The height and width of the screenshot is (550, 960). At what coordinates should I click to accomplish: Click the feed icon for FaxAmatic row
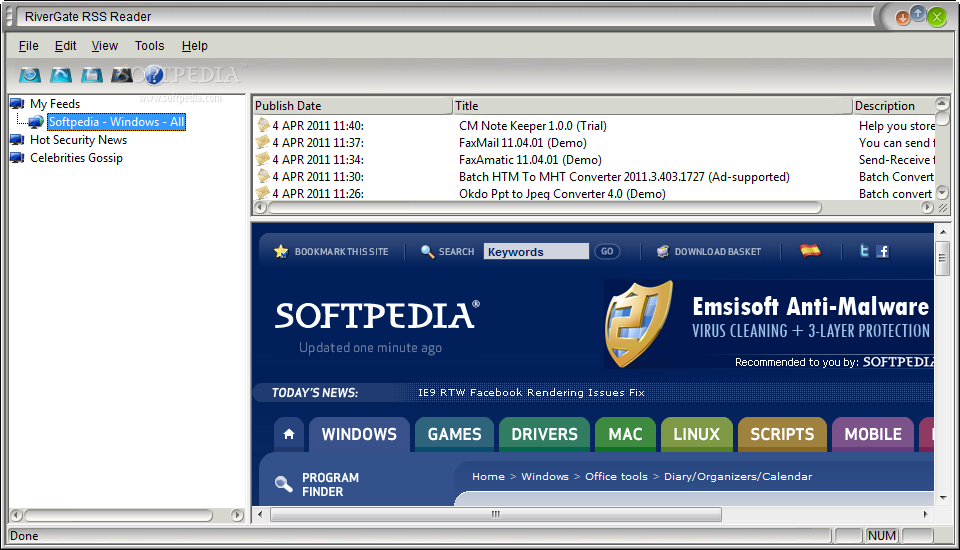pyautogui.click(x=263, y=159)
